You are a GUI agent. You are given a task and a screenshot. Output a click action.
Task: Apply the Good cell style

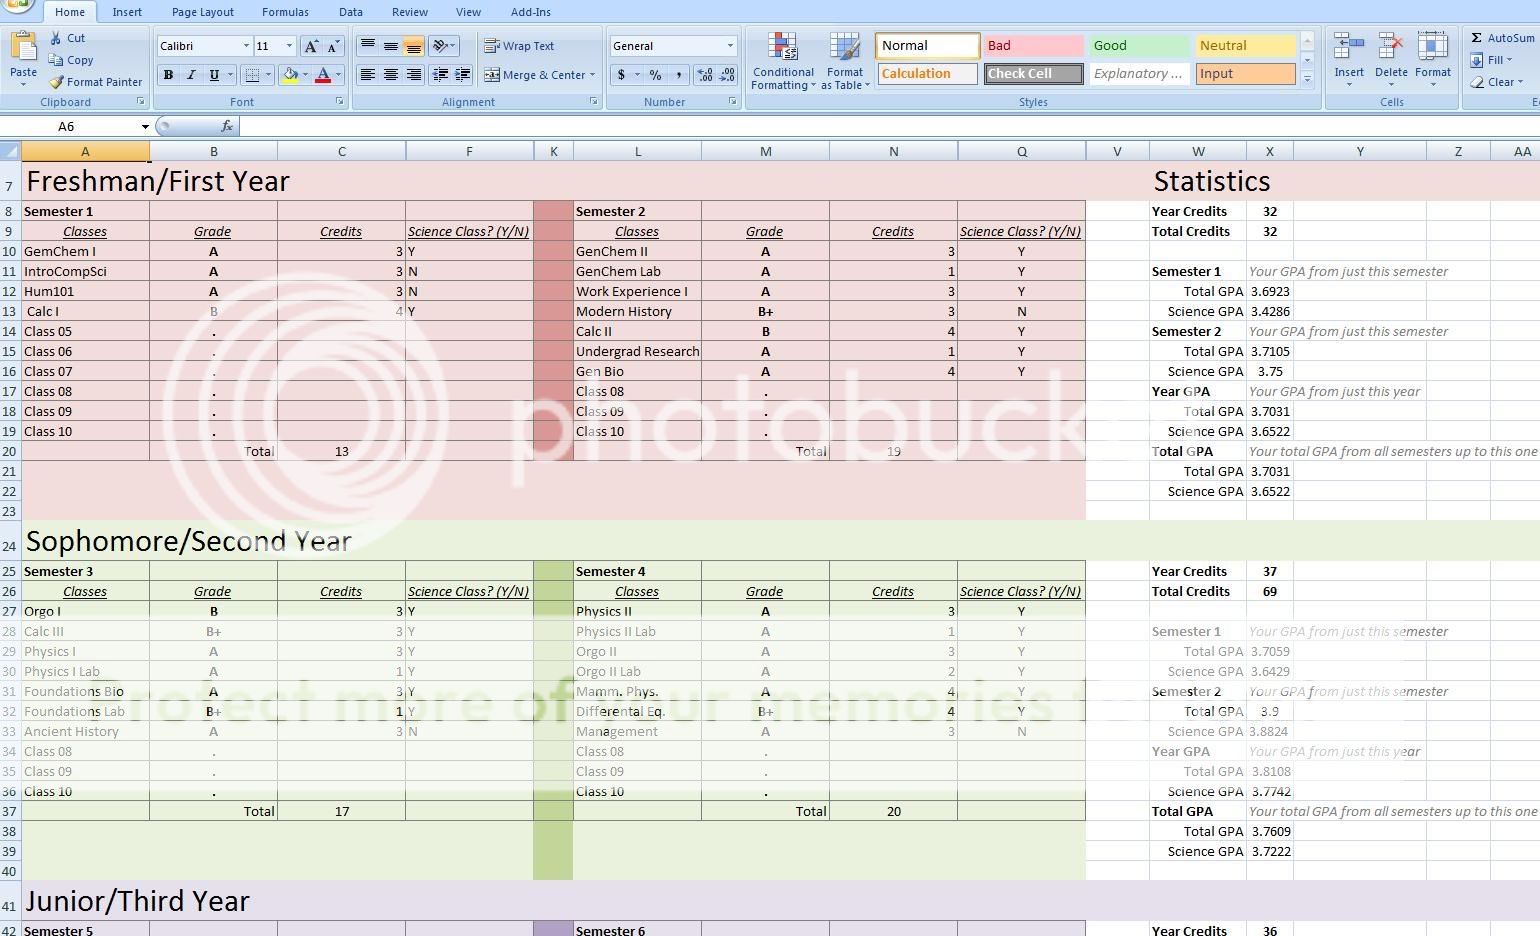(1140, 46)
